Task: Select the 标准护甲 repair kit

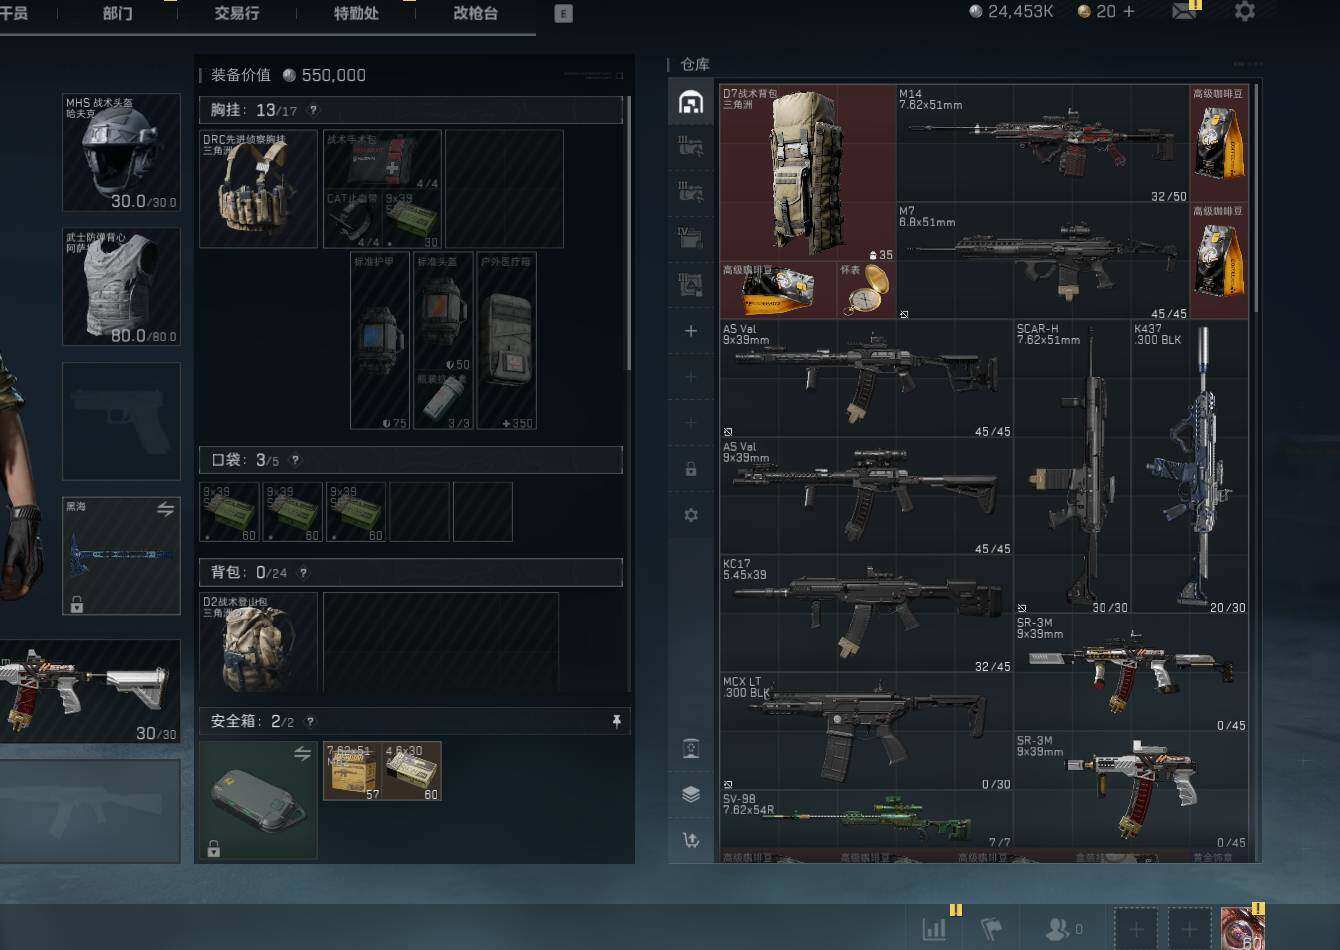Action: pos(380,341)
